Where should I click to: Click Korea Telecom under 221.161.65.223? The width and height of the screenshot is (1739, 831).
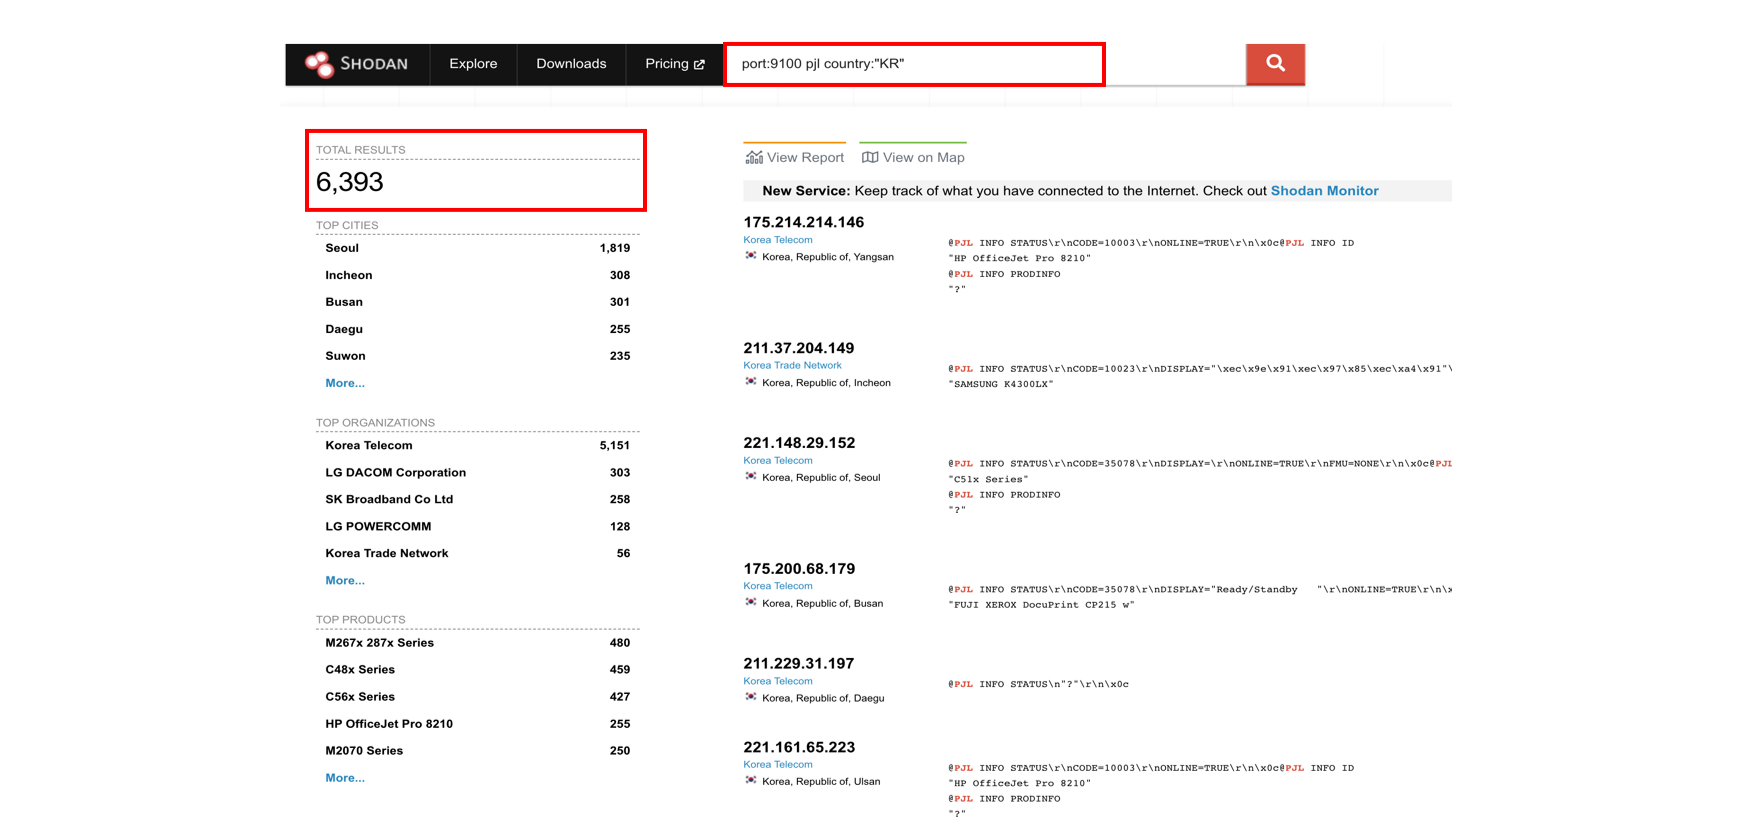[778, 765]
